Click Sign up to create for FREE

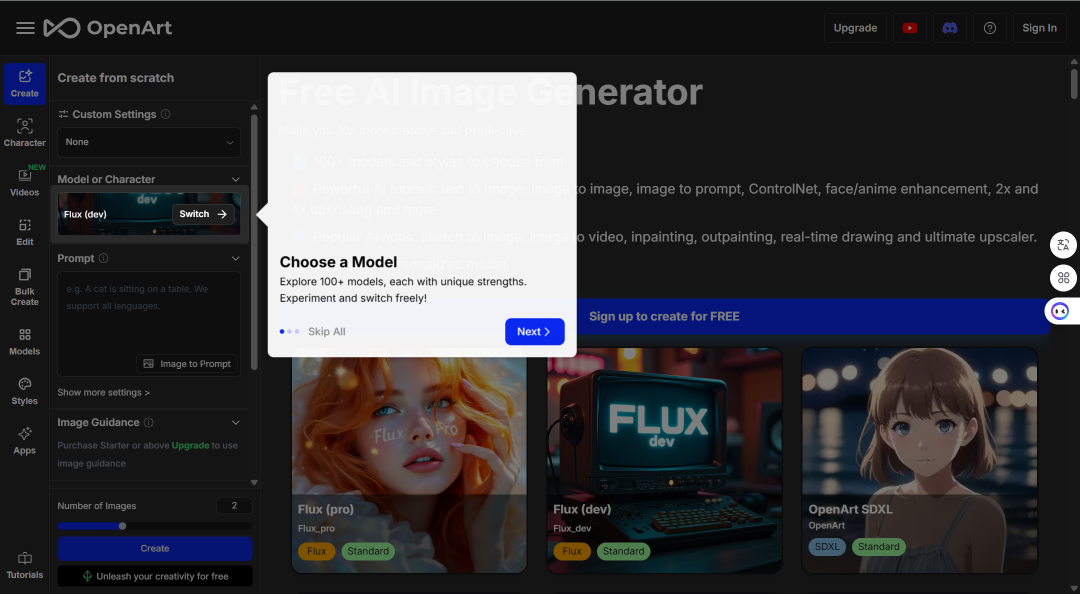pos(664,316)
